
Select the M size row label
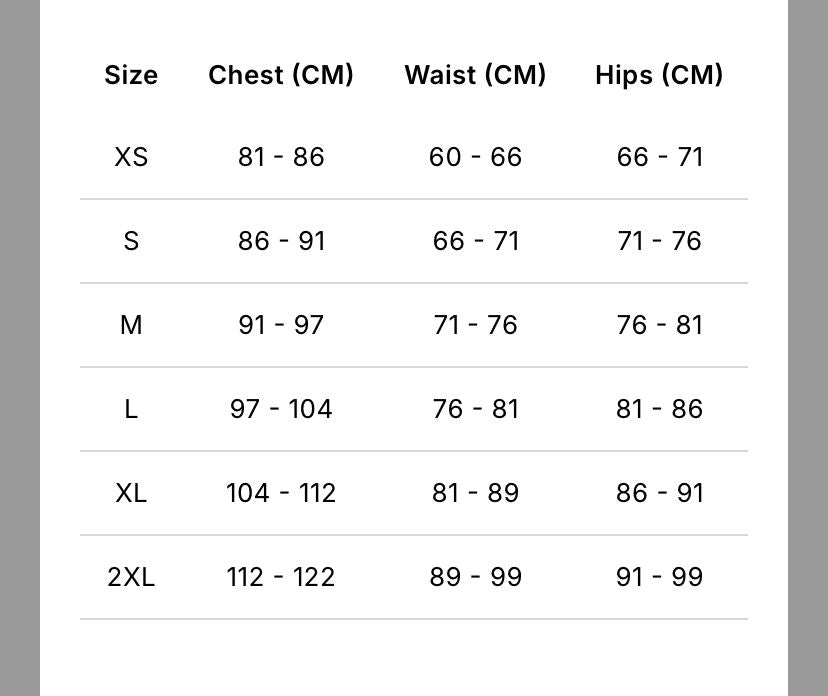point(131,325)
